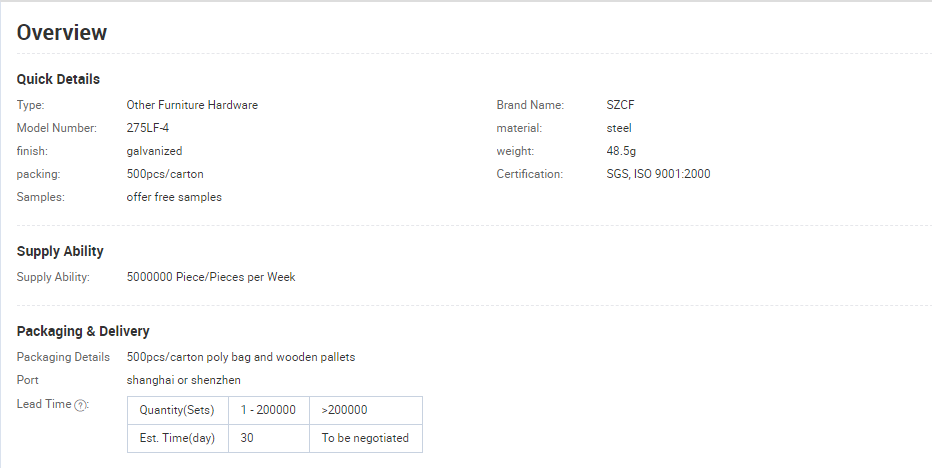Click the Packaging Details description text
Image resolution: width=932 pixels, height=468 pixels.
pyautogui.click(x=241, y=357)
